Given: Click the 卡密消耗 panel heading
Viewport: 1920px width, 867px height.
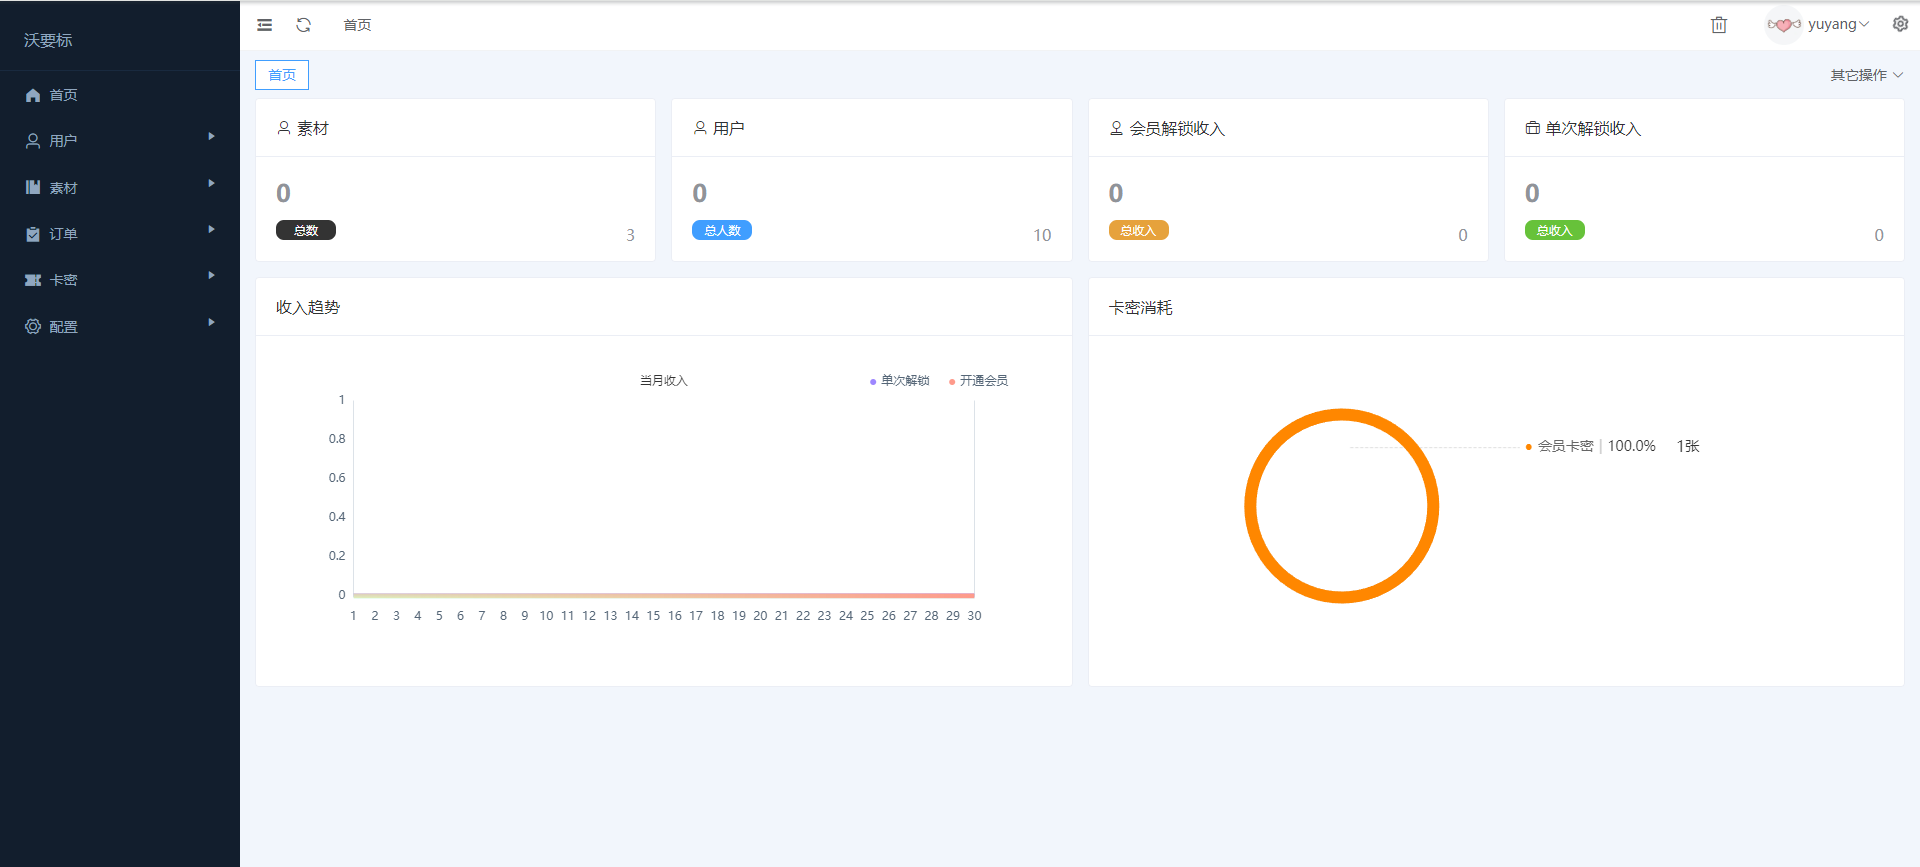Looking at the screenshot, I should coord(1141,307).
